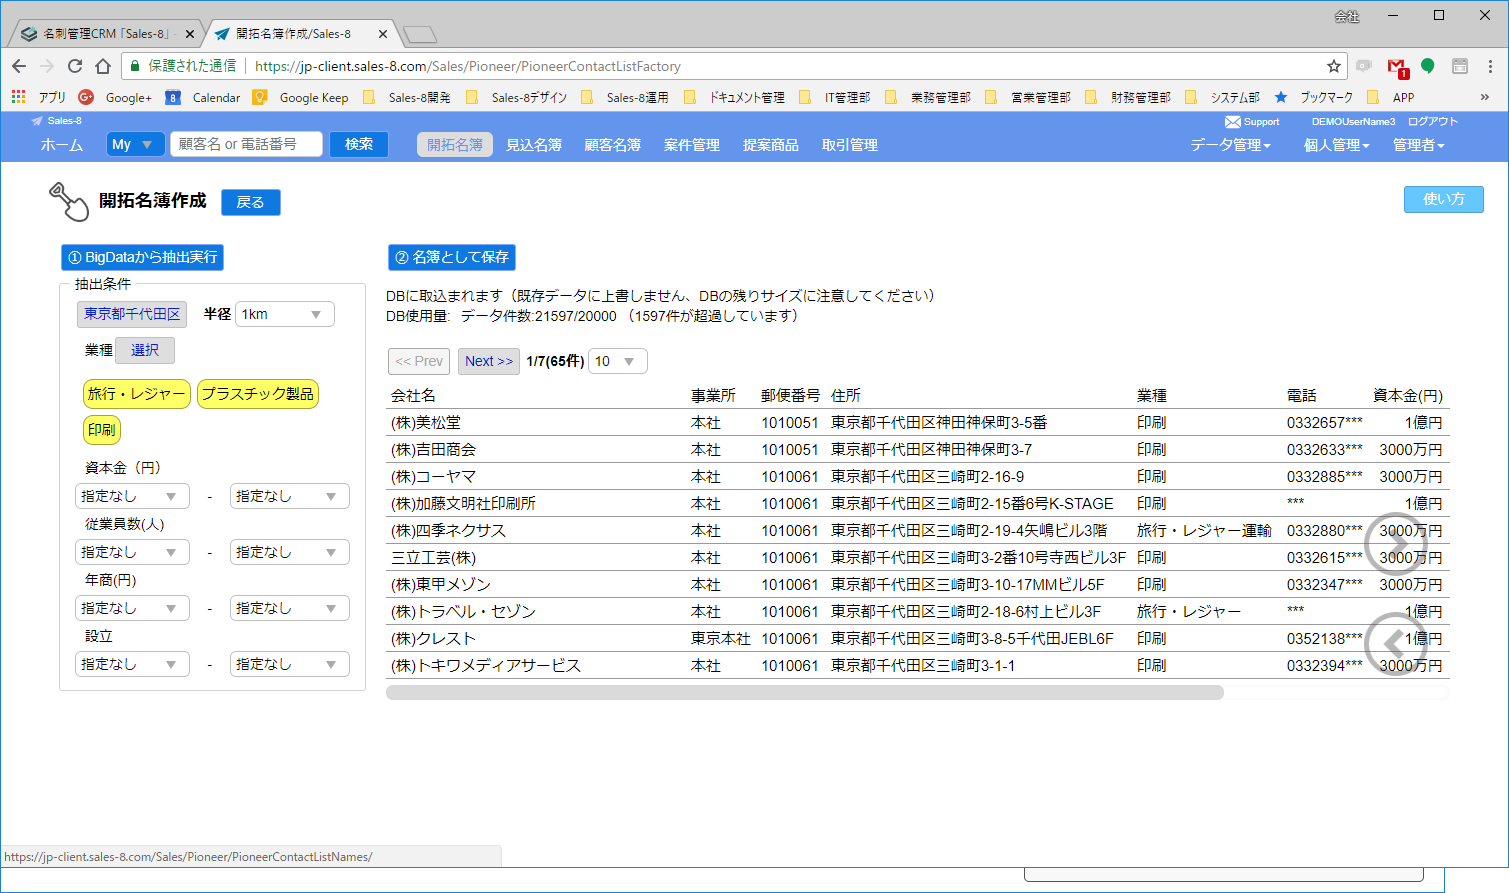
Task: Click the 使い方 button
Action: (x=1443, y=199)
